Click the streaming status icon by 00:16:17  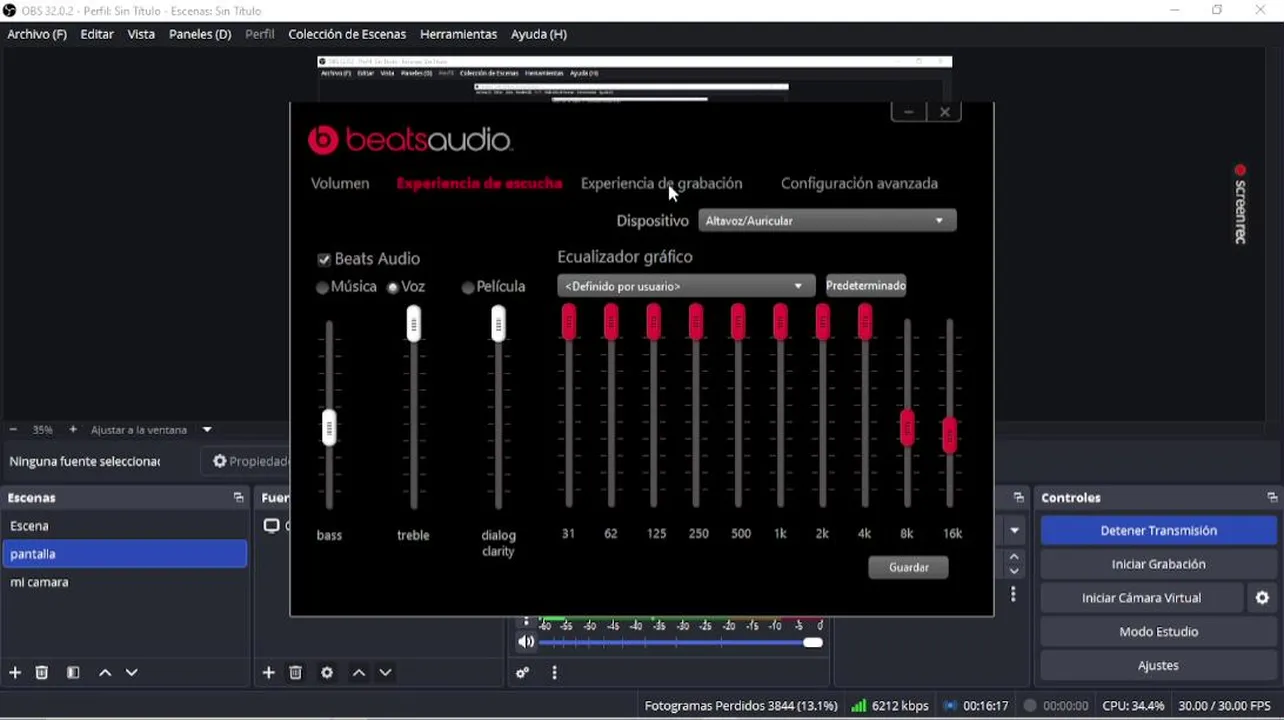[x=950, y=706]
